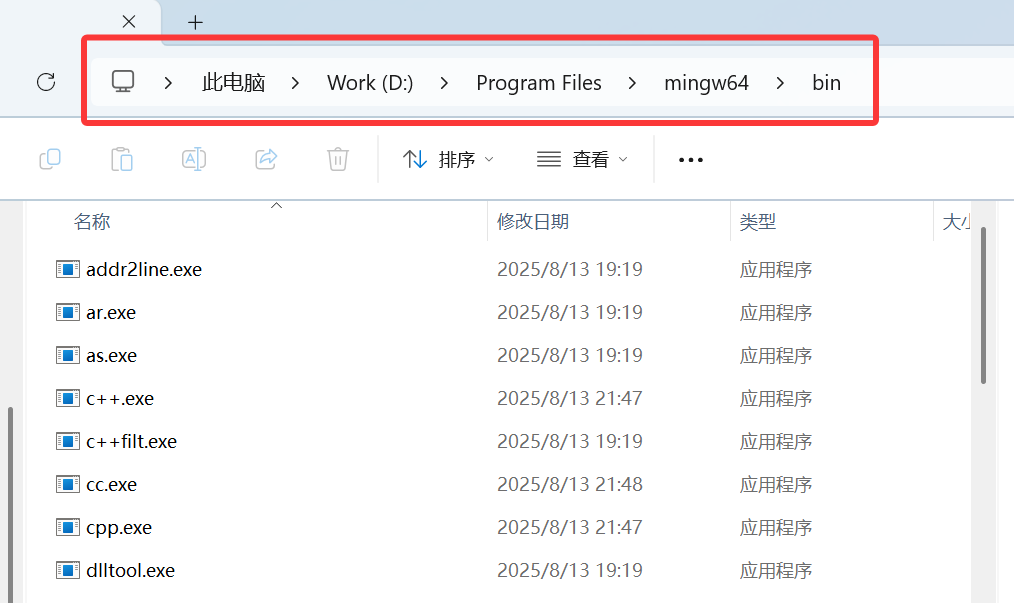Select the ar.exe file
The width and height of the screenshot is (1014, 603).
click(x=111, y=312)
